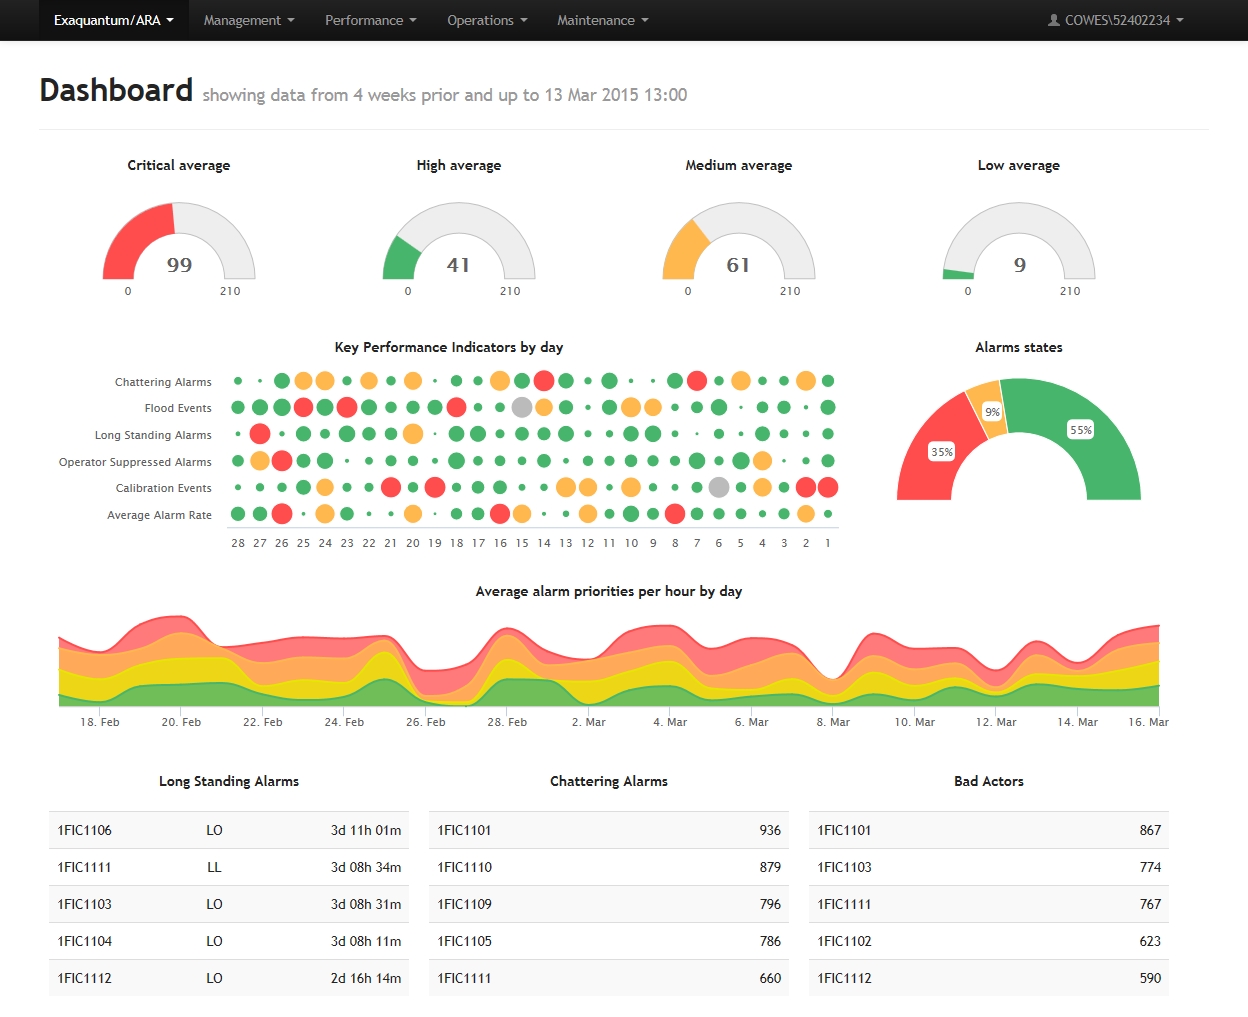
Task: Click the green High average gauge
Action: pos(400,260)
